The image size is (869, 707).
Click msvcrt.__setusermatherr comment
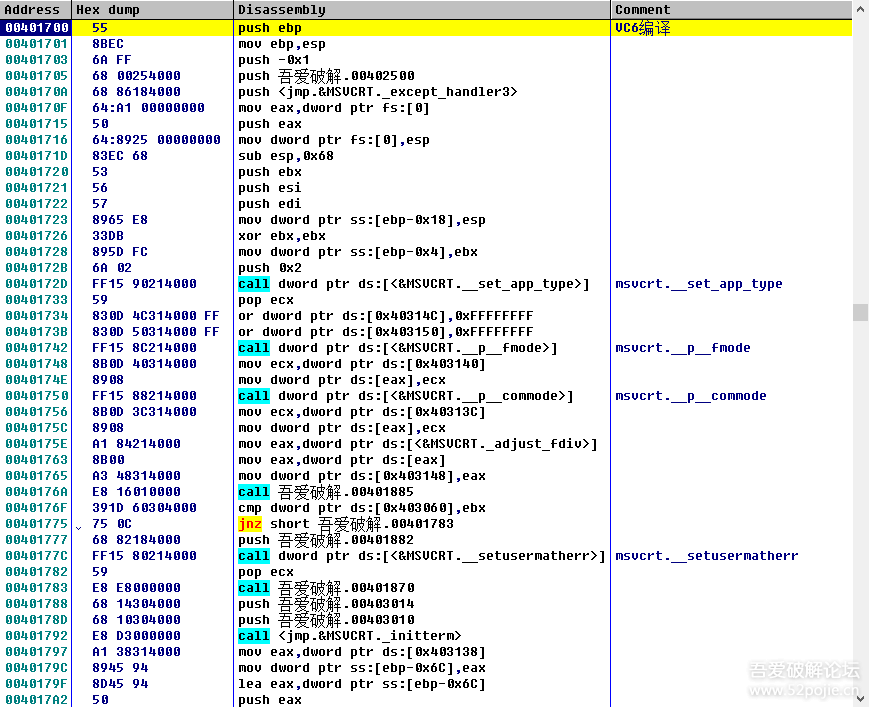[x=707, y=556]
